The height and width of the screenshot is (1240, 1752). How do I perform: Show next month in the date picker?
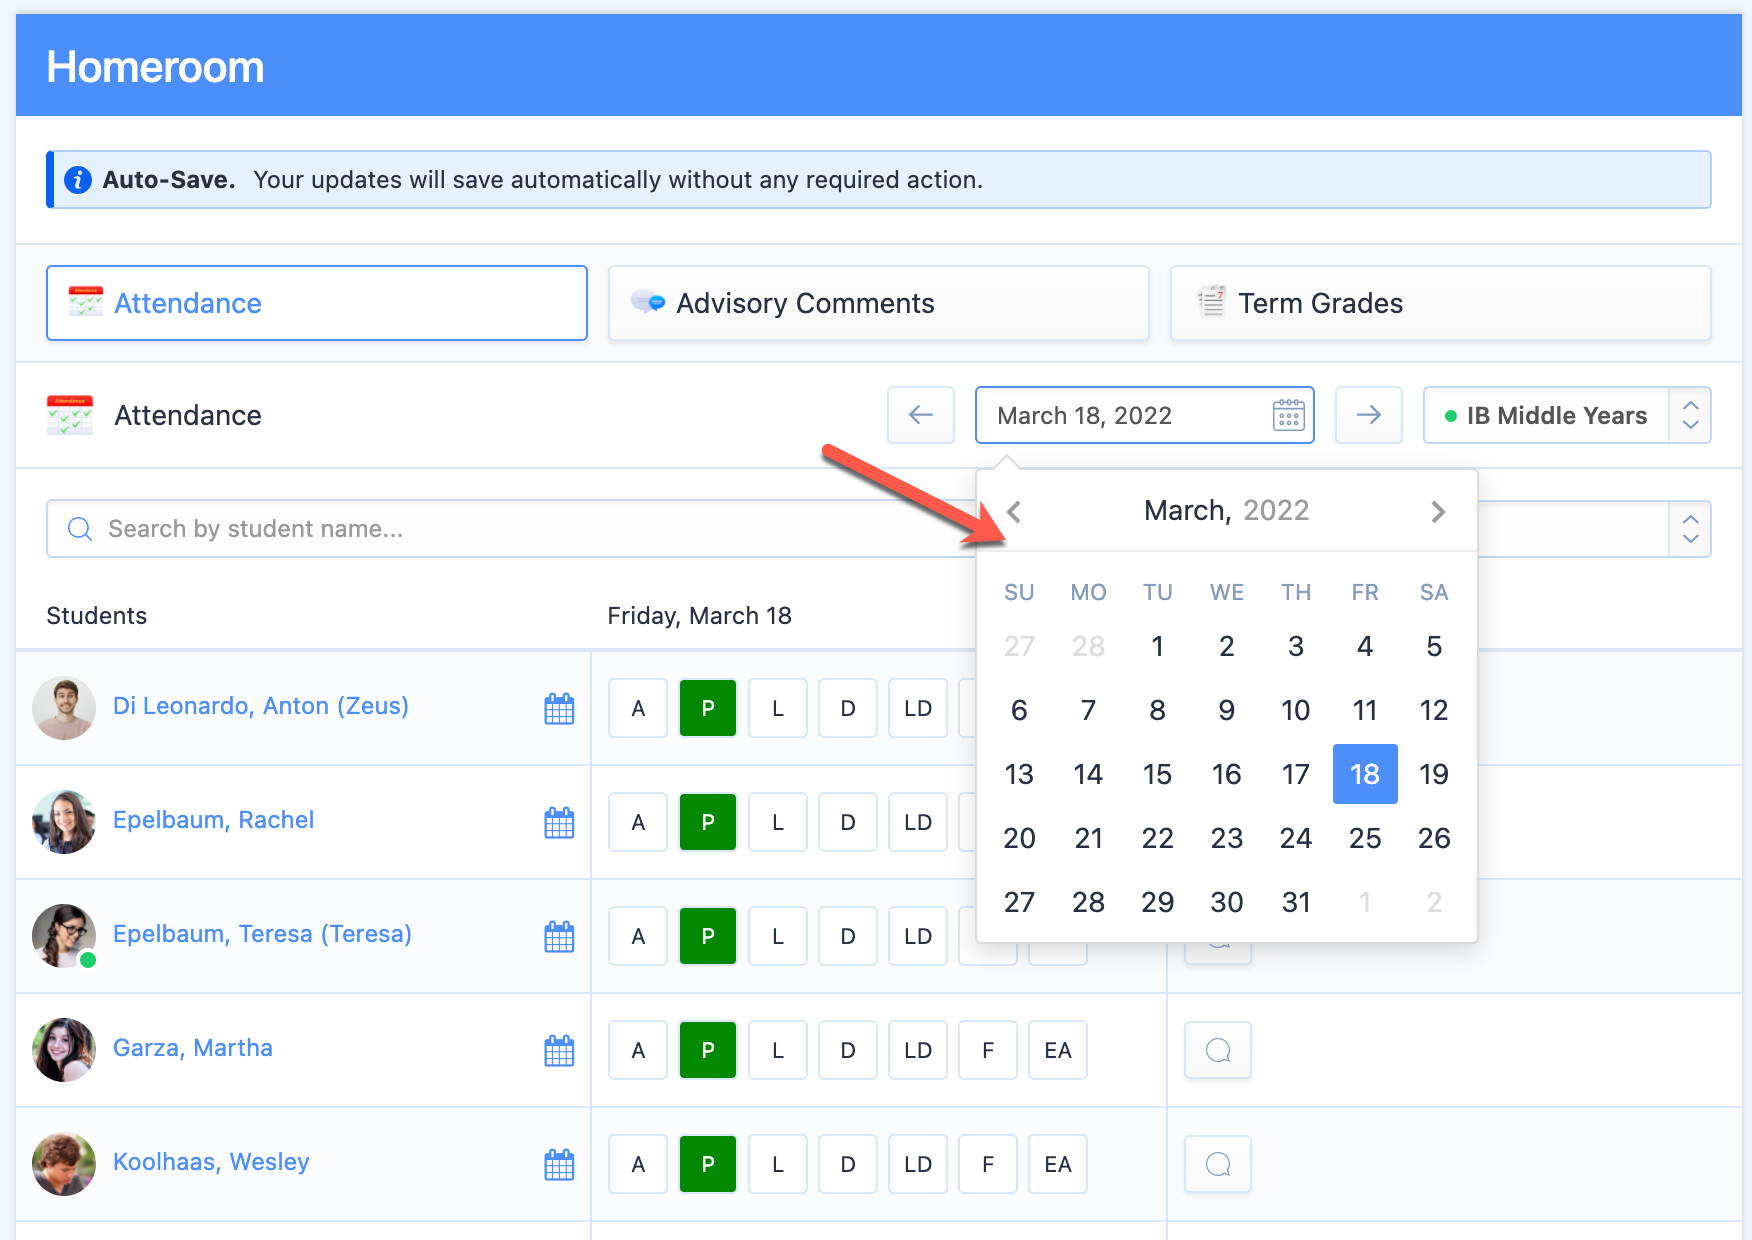(x=1438, y=512)
